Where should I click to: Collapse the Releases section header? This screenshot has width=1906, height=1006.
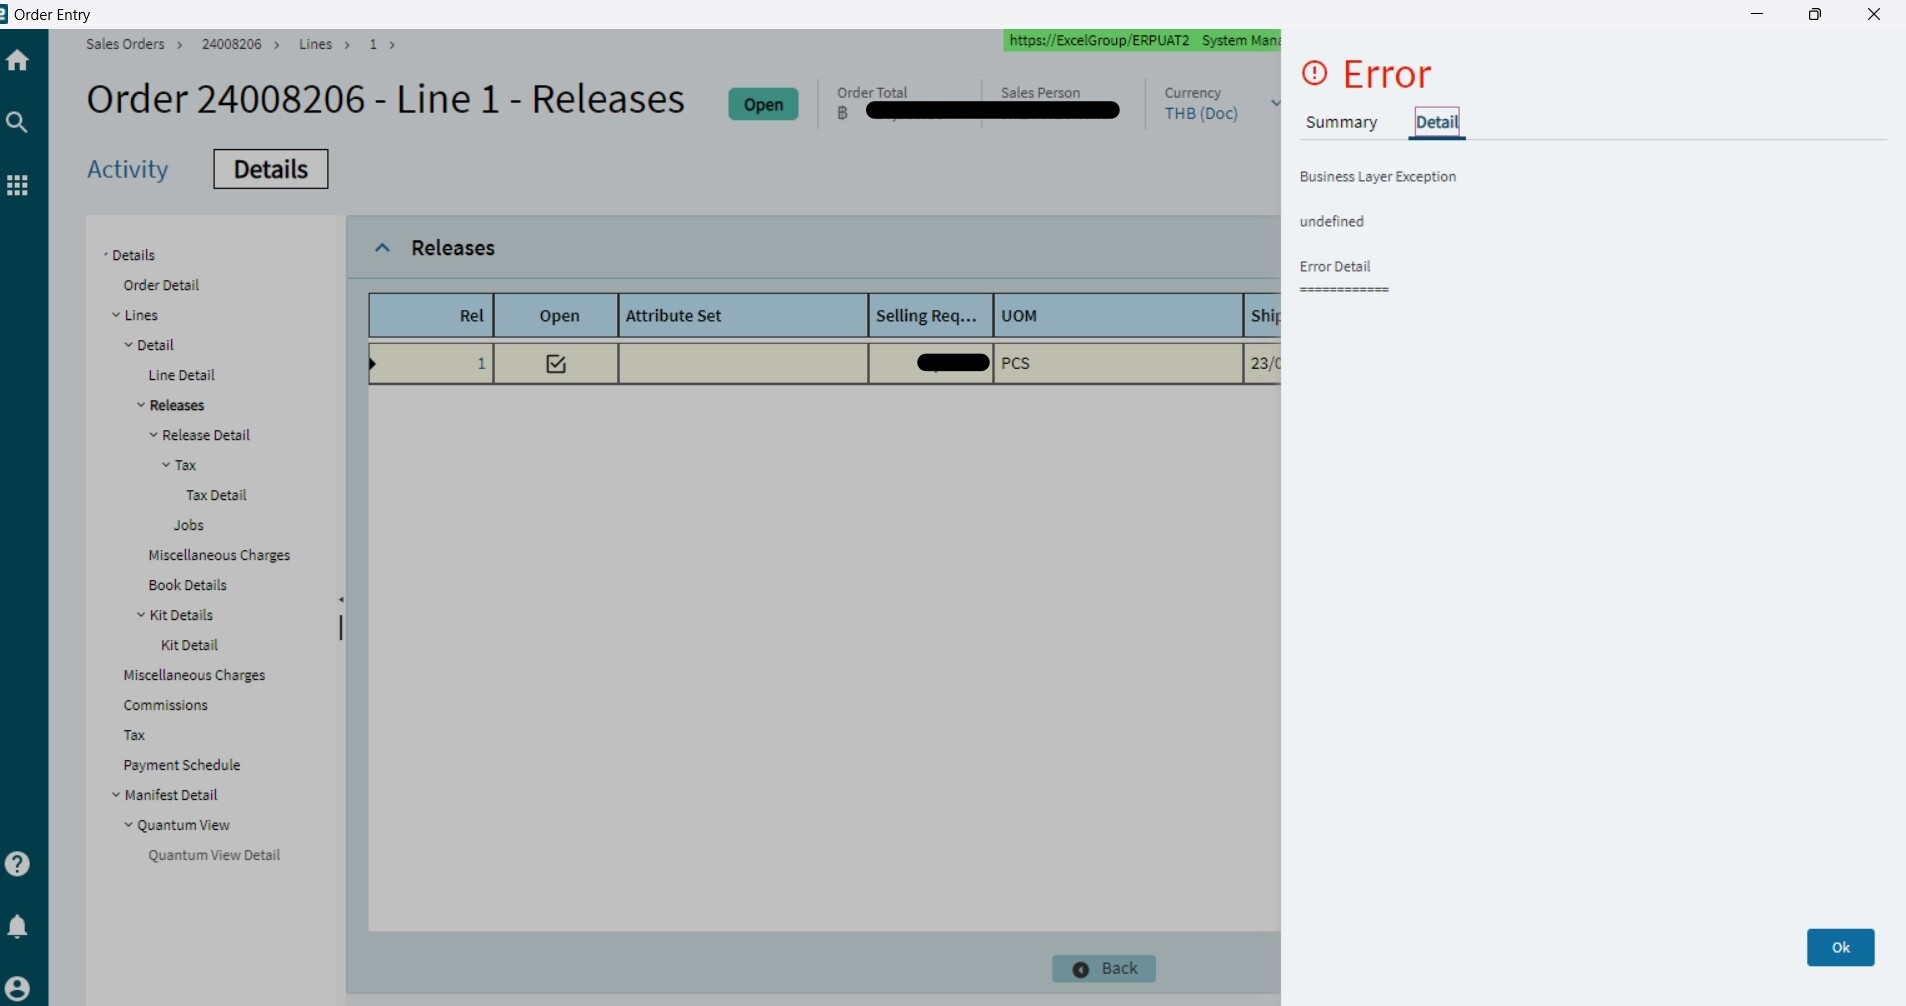384,247
